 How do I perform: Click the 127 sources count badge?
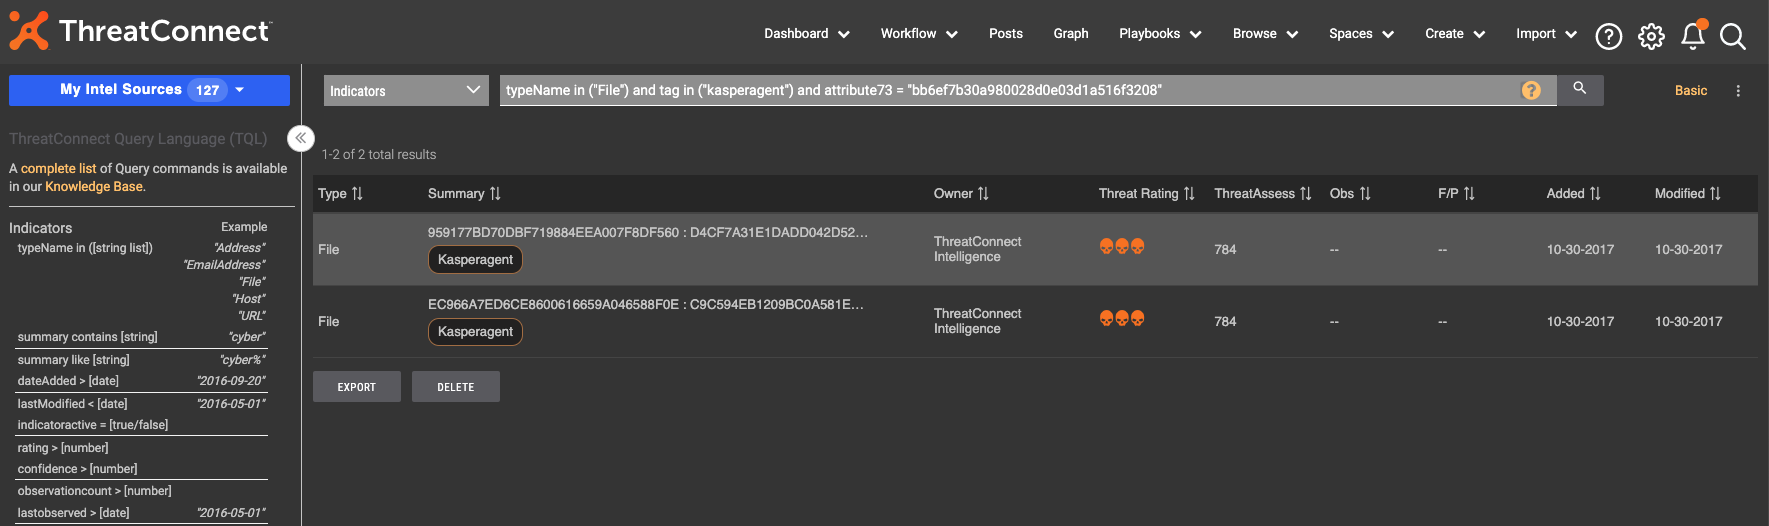[x=208, y=90]
